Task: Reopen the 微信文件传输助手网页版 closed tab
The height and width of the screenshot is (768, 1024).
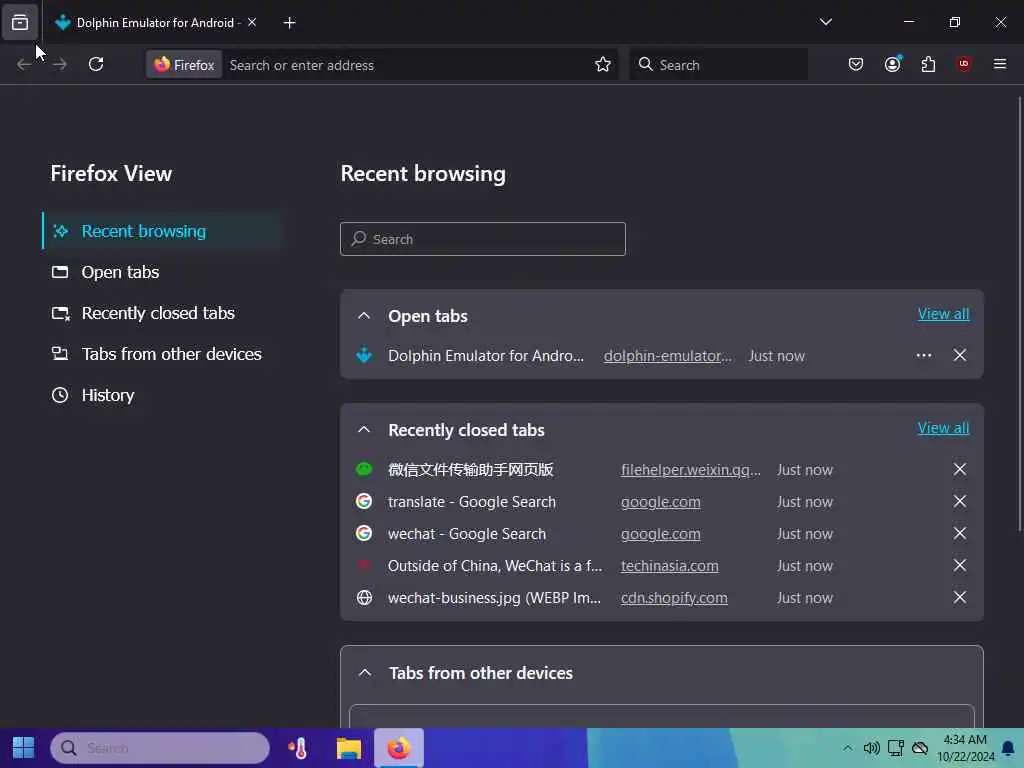Action: click(x=470, y=470)
